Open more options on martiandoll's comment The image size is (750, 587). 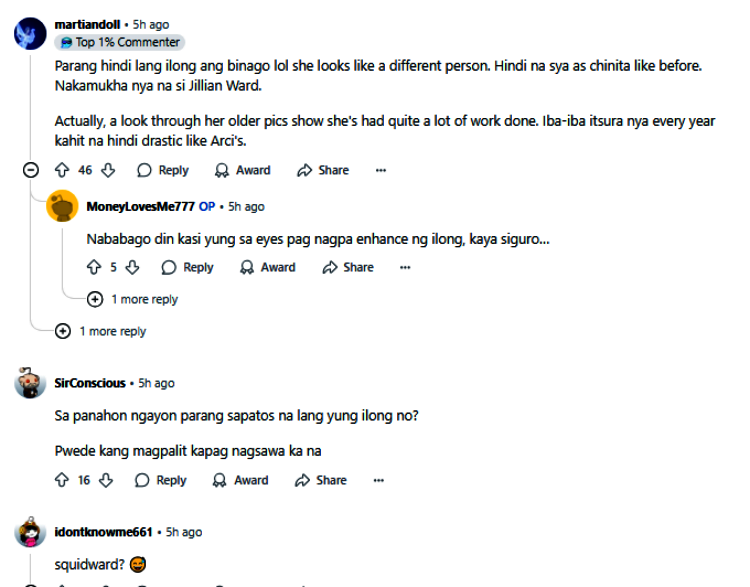tap(380, 171)
